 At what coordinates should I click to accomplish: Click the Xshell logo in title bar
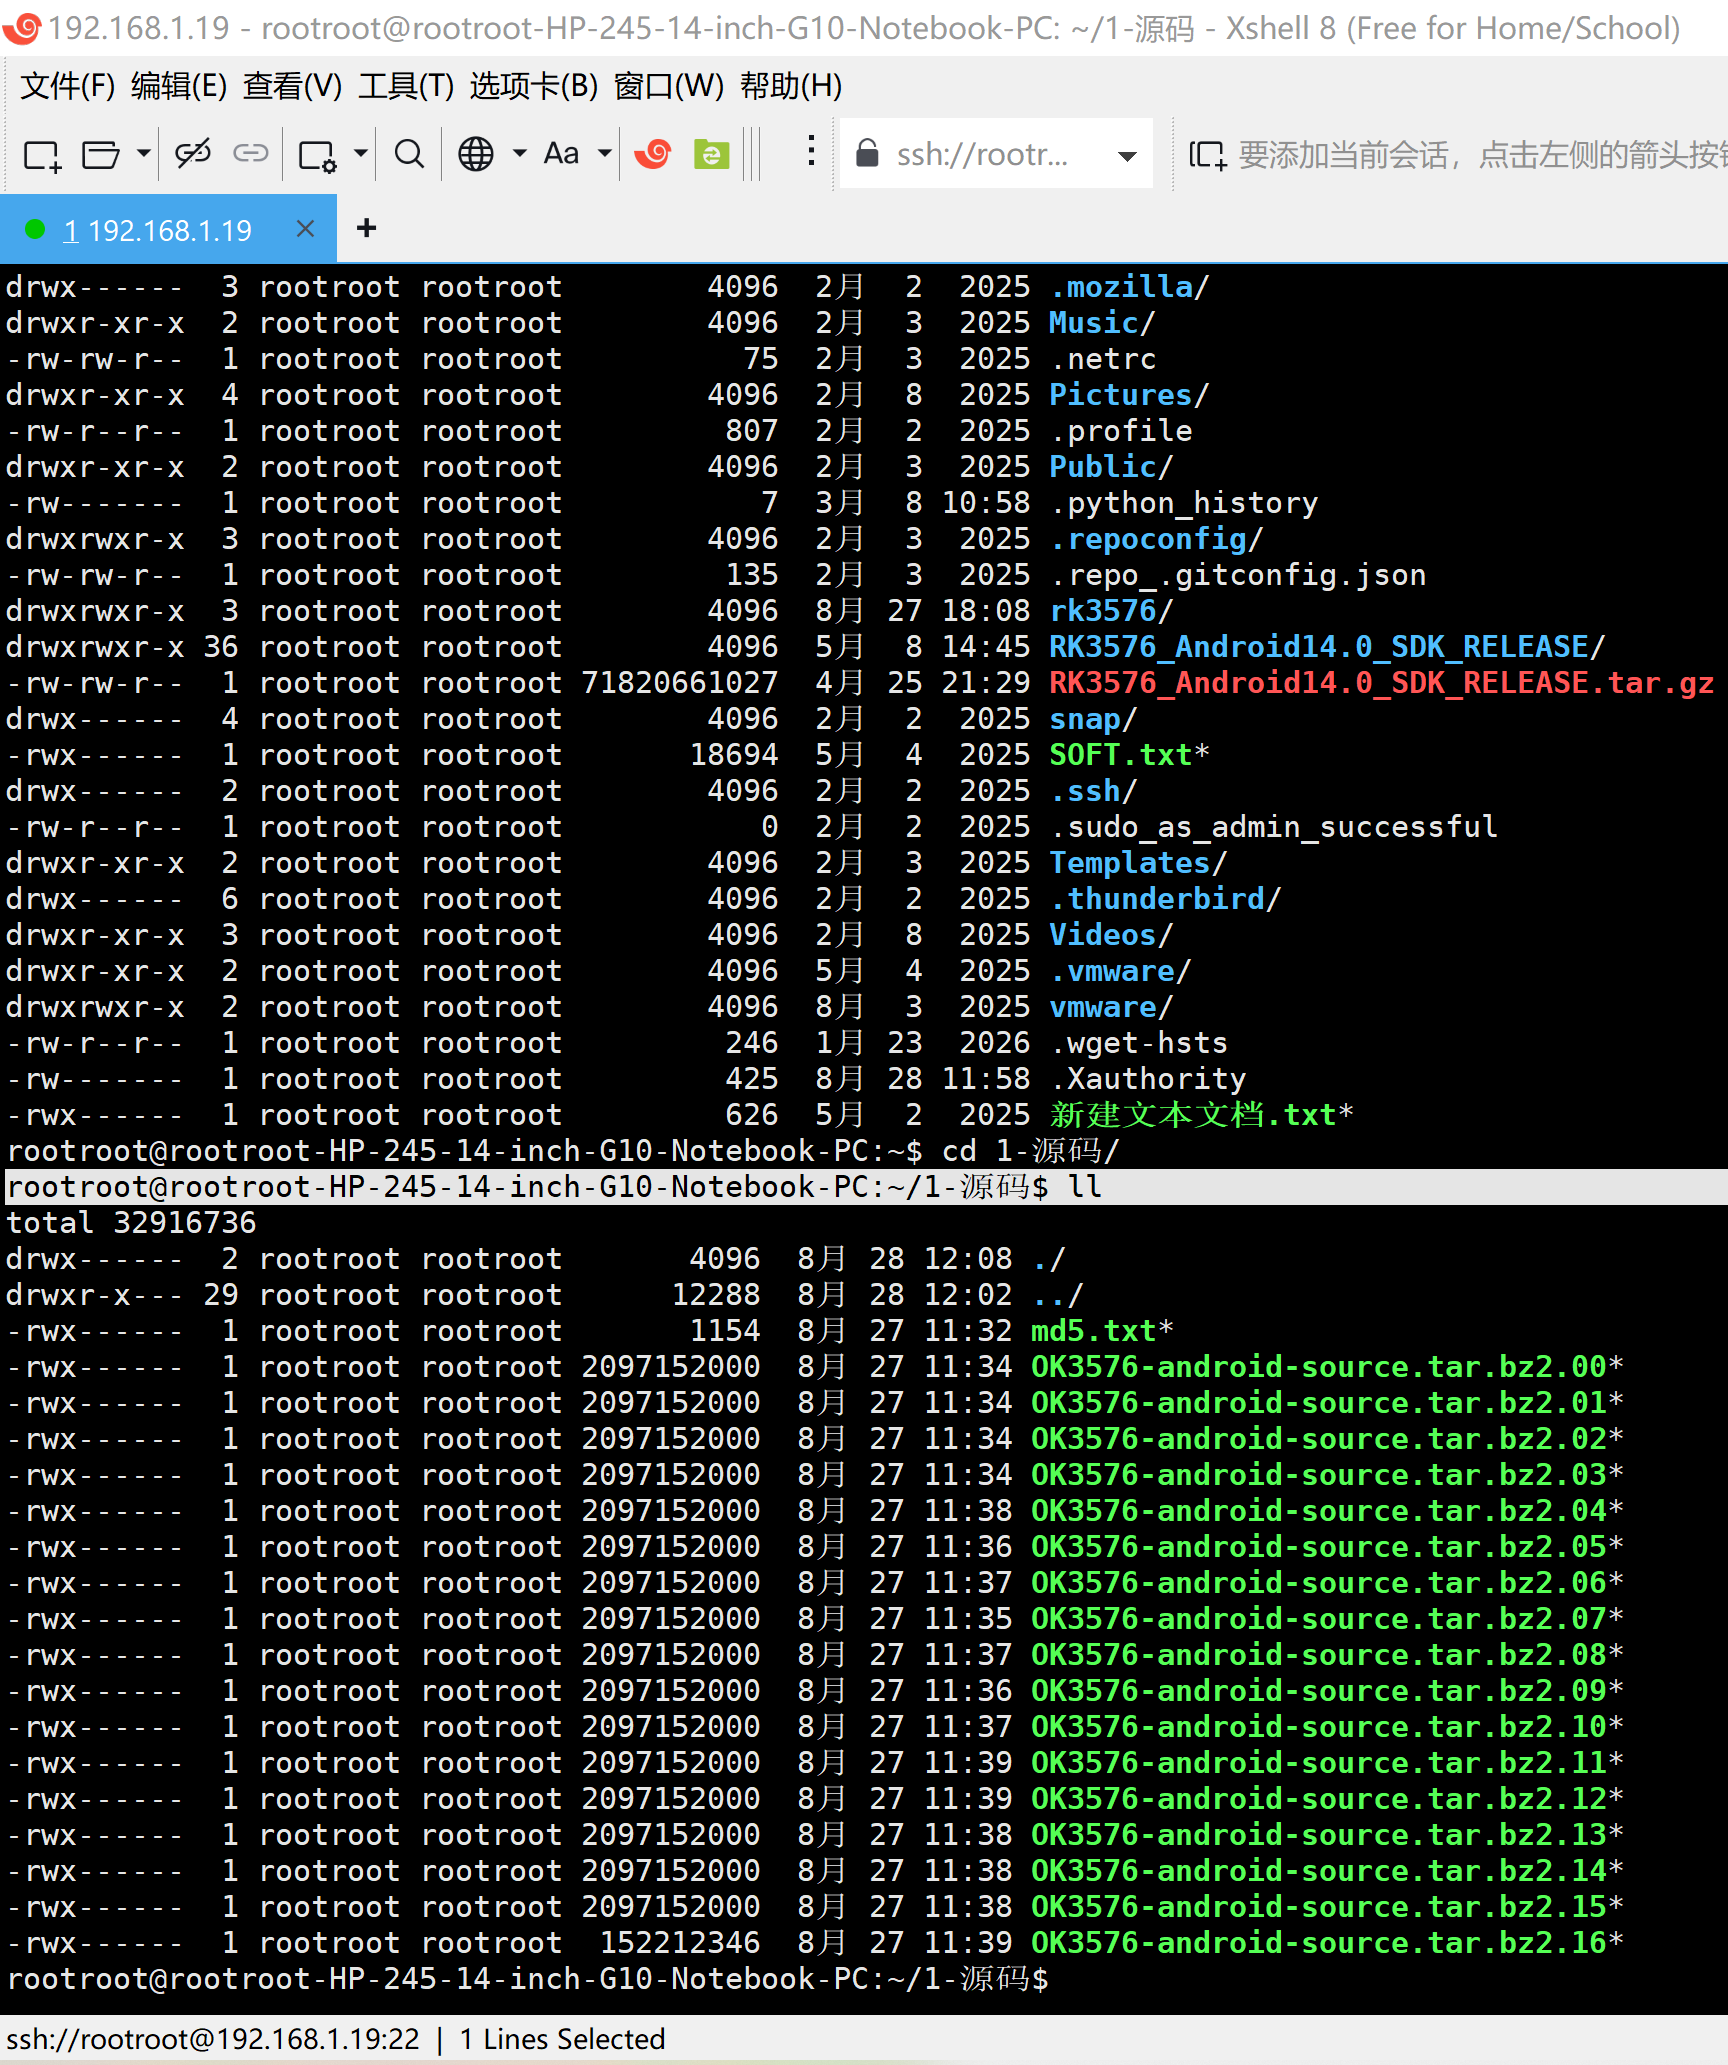coord(22,27)
